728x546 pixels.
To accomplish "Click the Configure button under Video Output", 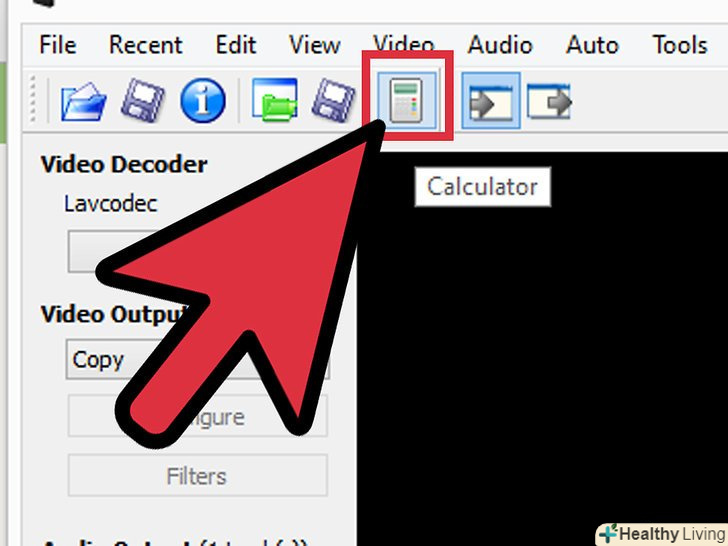I will point(198,416).
